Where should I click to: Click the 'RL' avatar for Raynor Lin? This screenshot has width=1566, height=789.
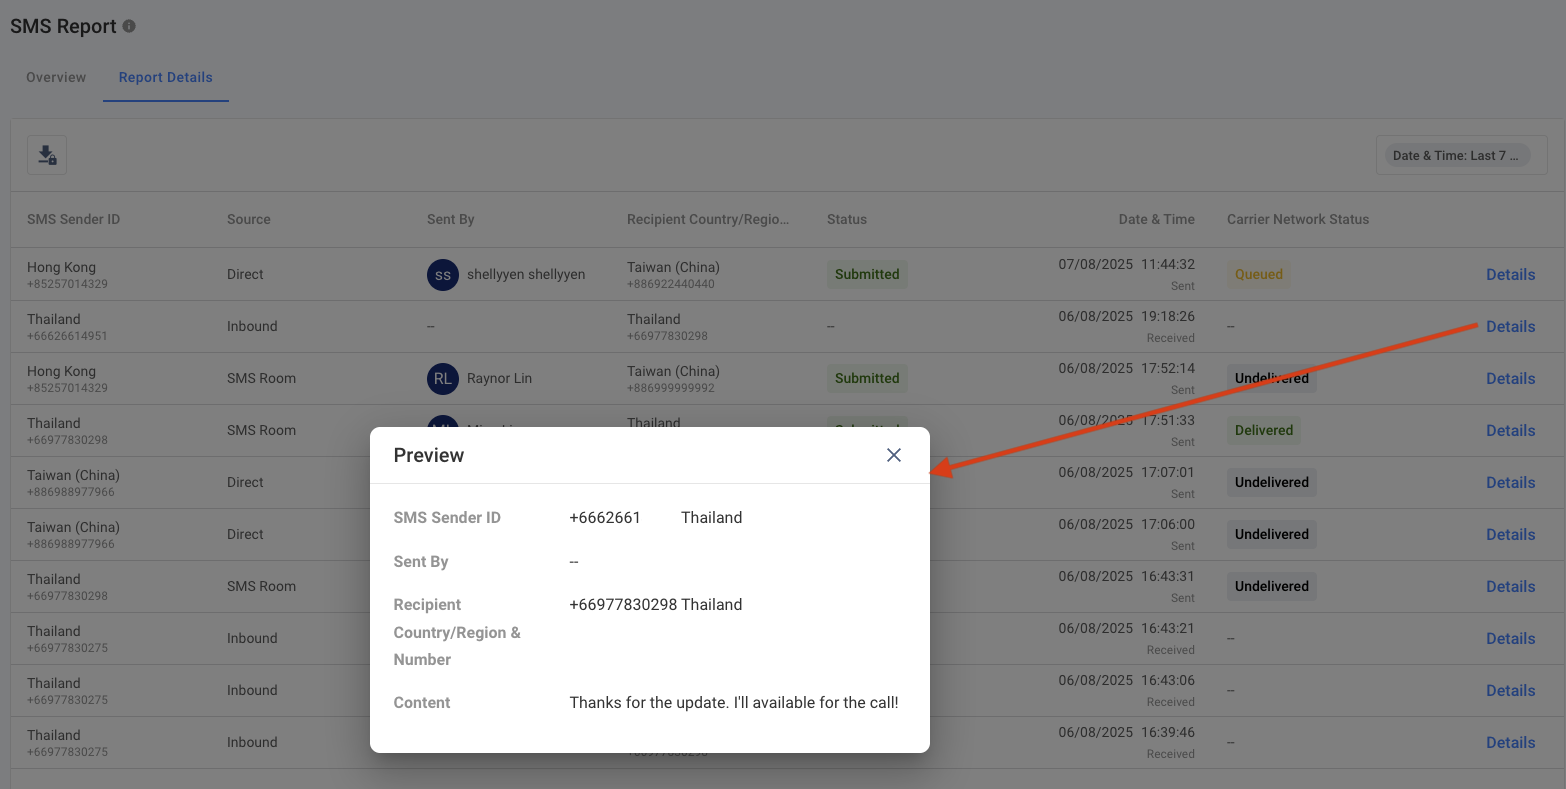pos(443,378)
